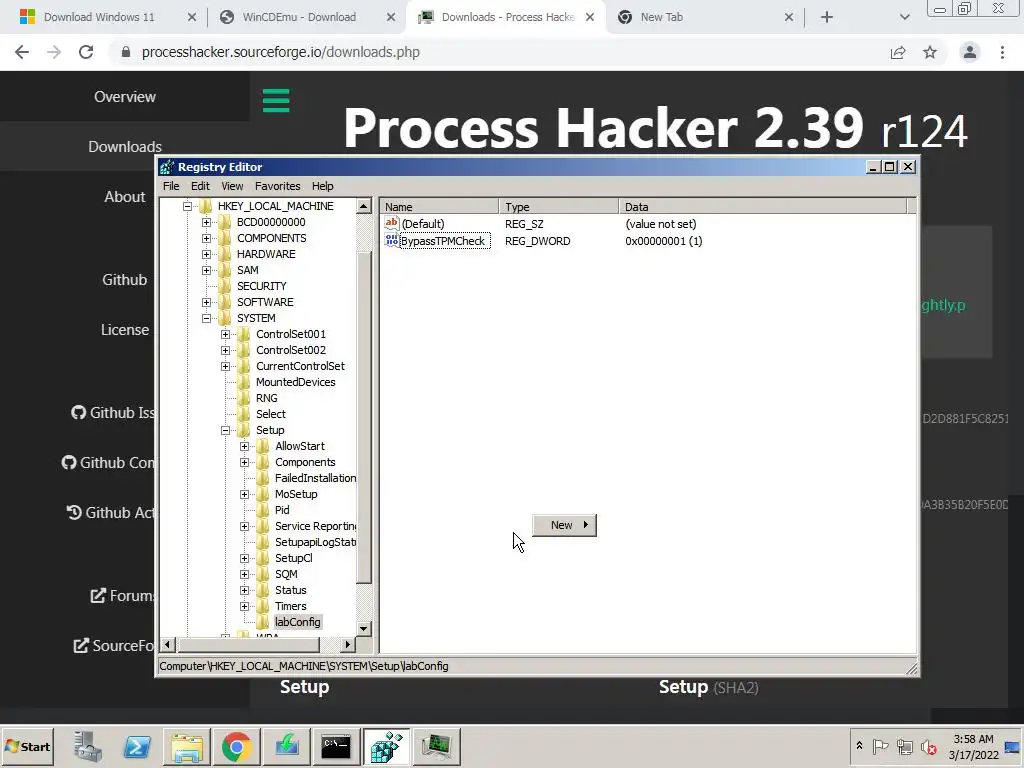Viewport: 1024px width, 768px height.
Task: Open the Command Prompt taskbar item
Action: click(x=336, y=746)
